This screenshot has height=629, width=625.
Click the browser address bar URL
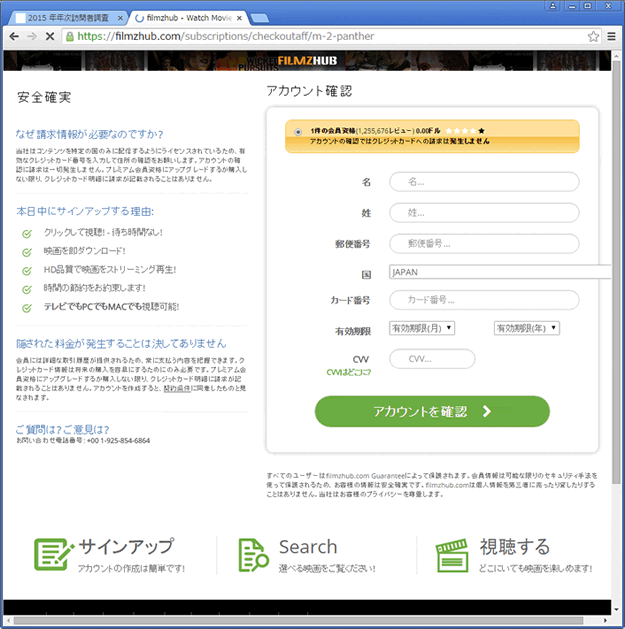(x=225, y=37)
